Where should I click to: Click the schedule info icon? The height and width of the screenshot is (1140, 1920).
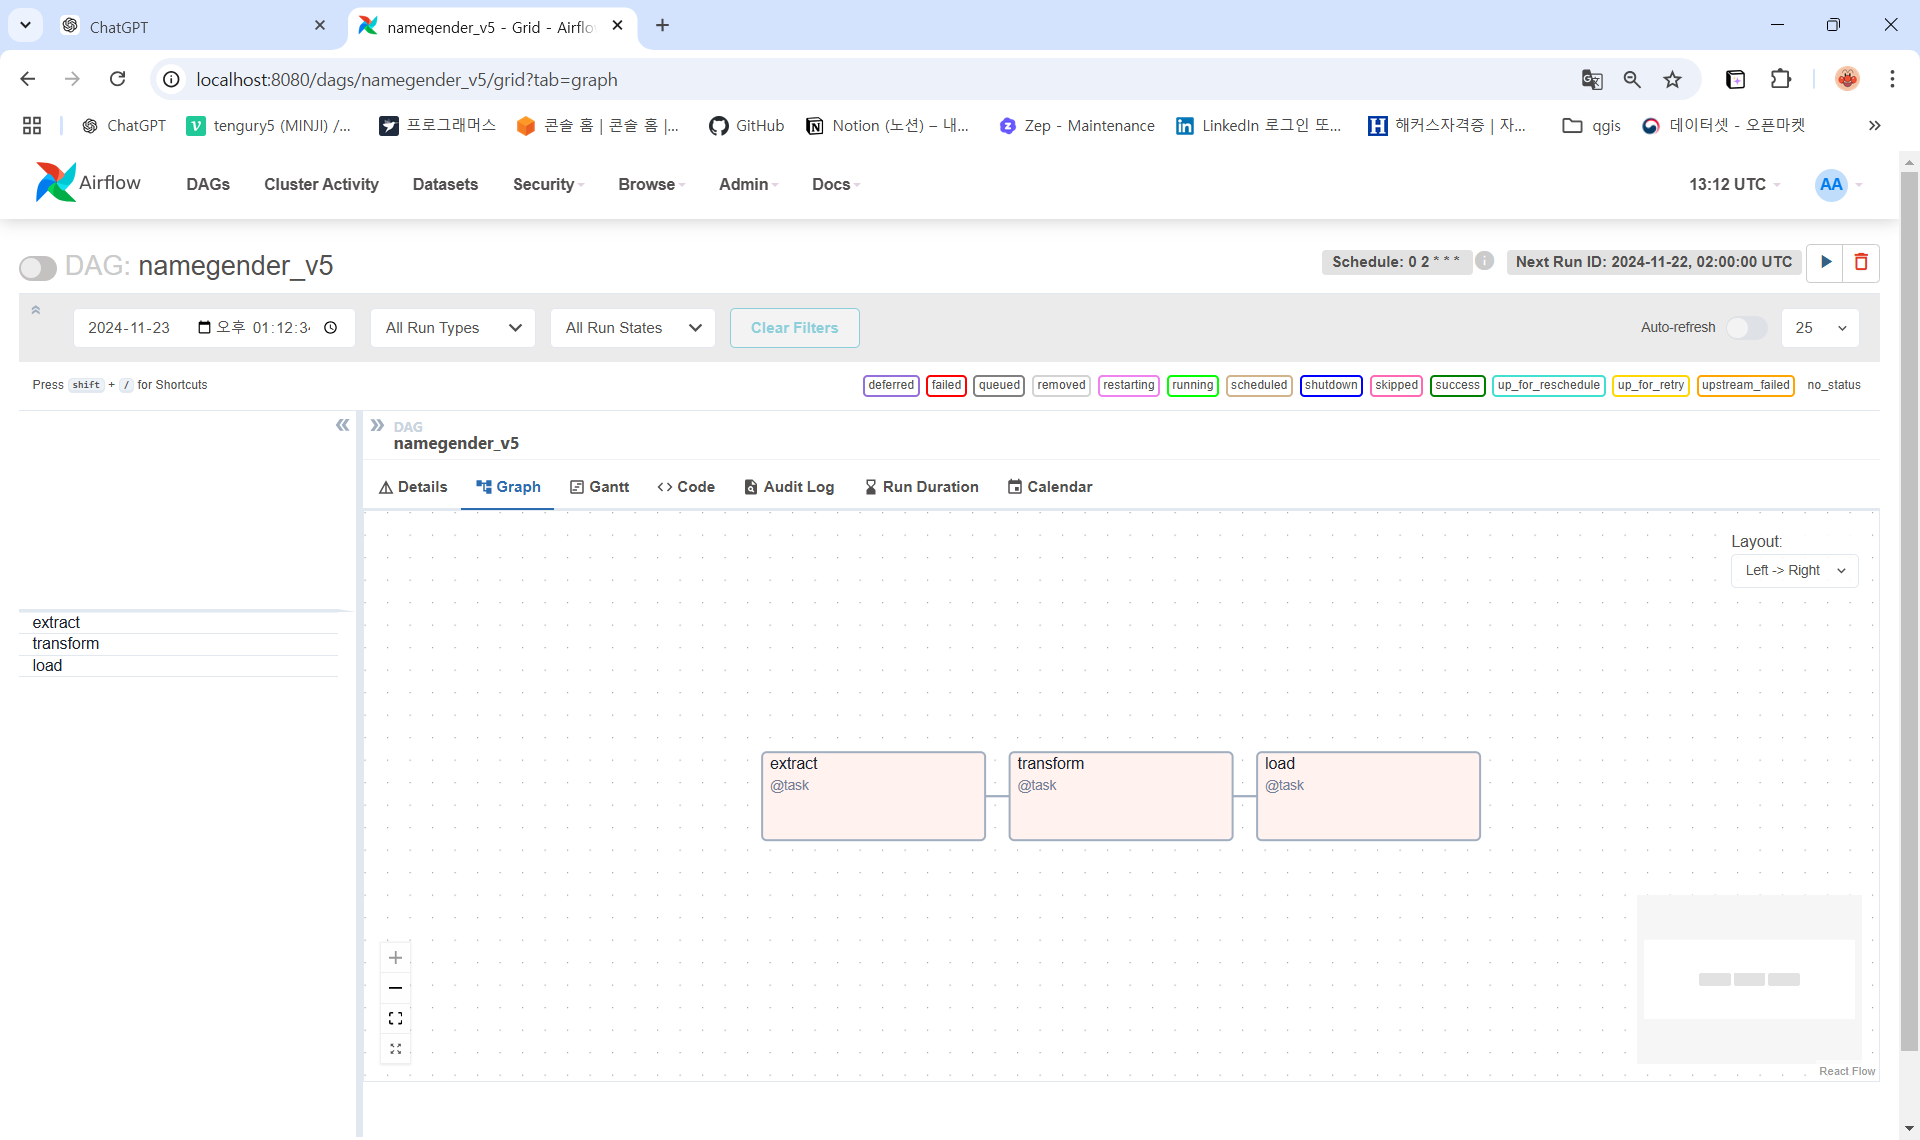pos(1484,261)
